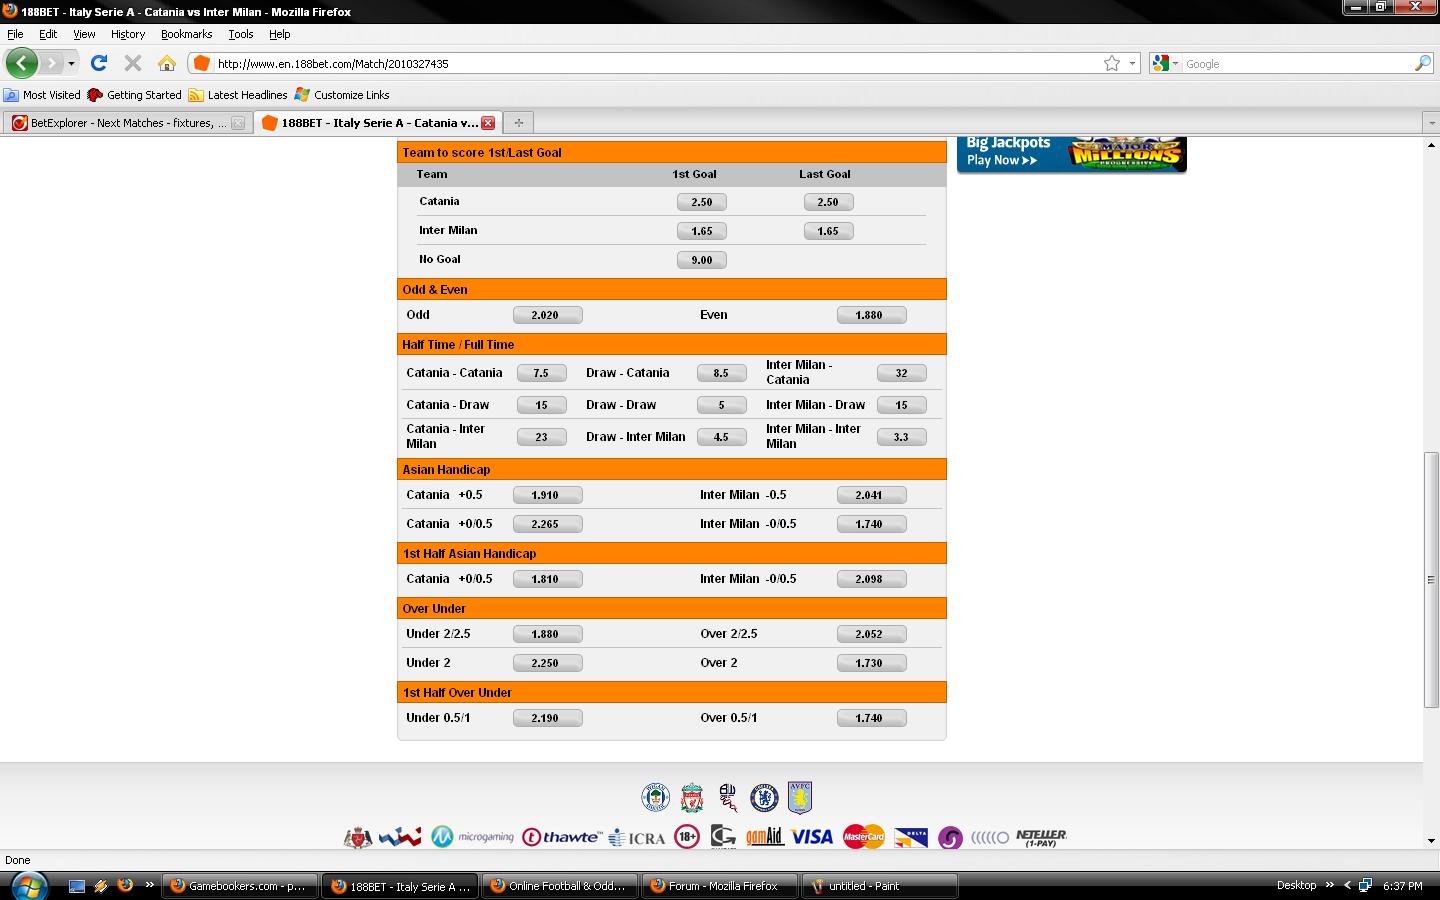Click the taskbar clock showing 6:37 PM
The width and height of the screenshot is (1440, 900).
(x=1402, y=886)
